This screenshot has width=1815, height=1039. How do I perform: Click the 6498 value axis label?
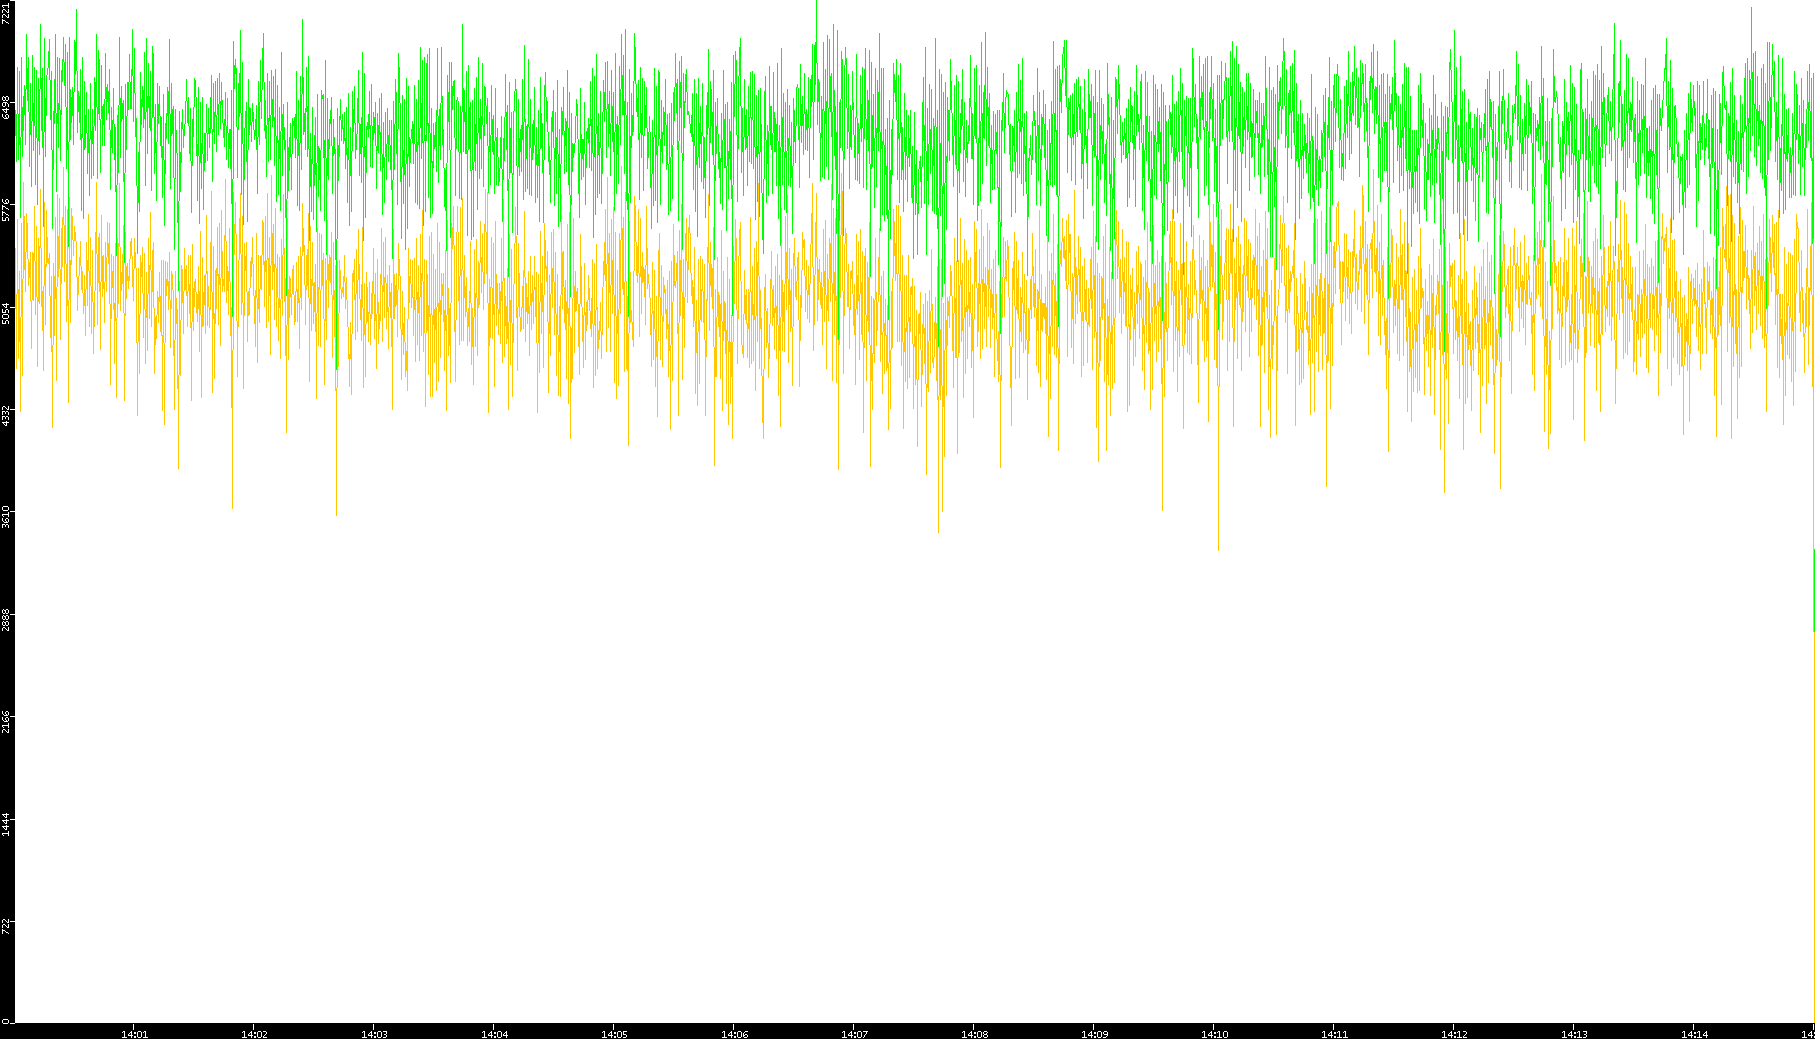[x=6, y=107]
